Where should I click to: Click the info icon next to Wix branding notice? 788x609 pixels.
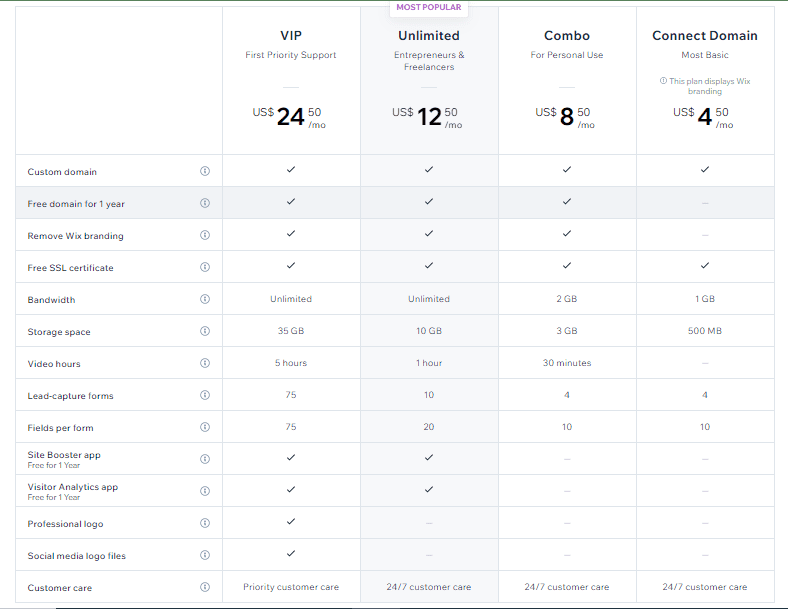pyautogui.click(x=663, y=81)
